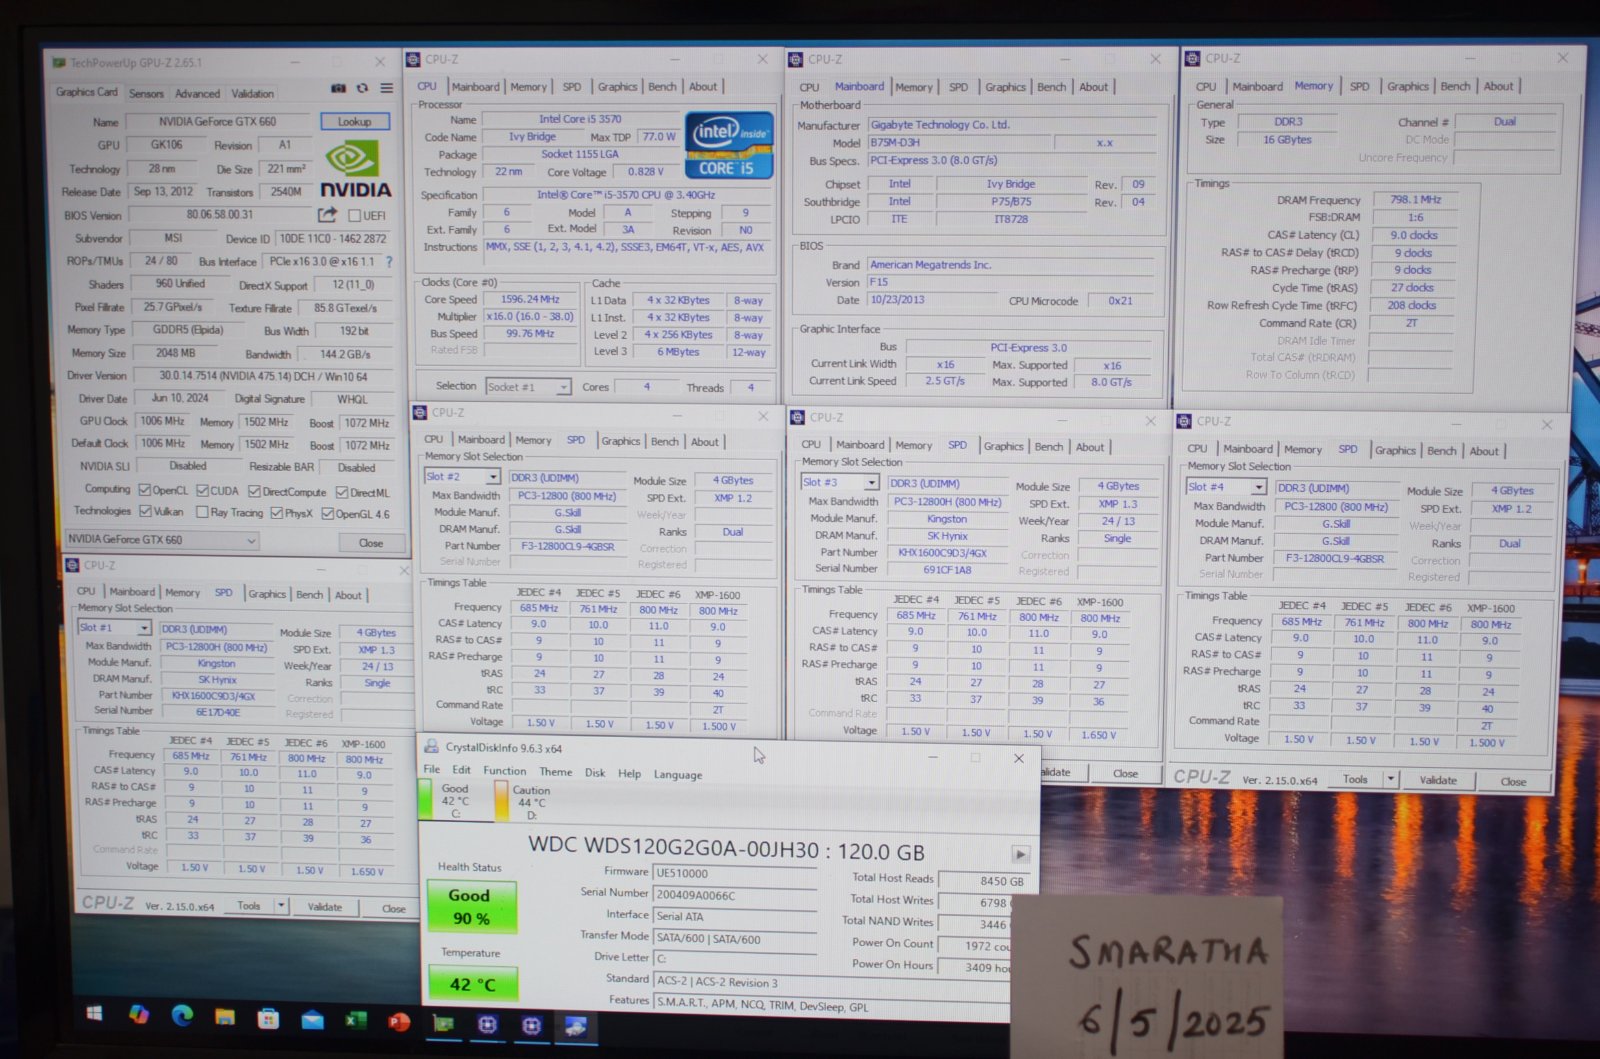The image size is (1600, 1059).
Task: Launch Copilot from the taskbar
Action: [139, 1015]
